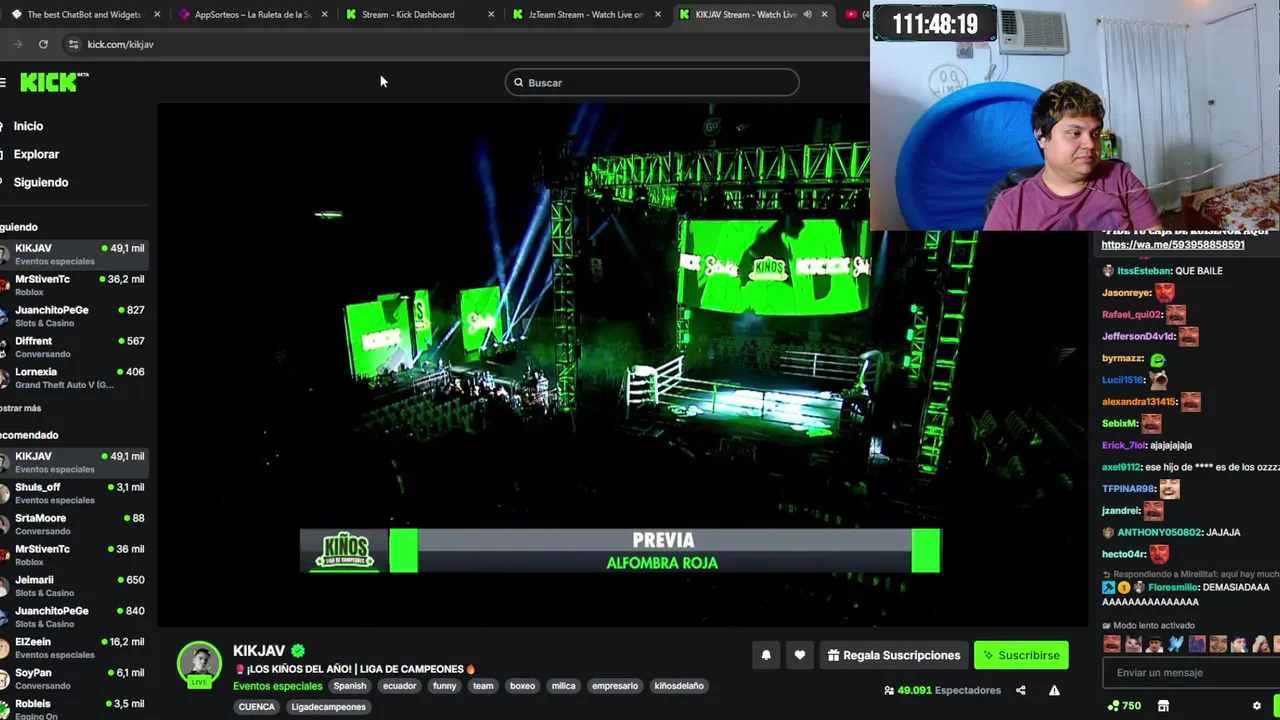Switch to Stream - Kick Dashboard tab
This screenshot has height=720, width=1280.
tap(420, 14)
